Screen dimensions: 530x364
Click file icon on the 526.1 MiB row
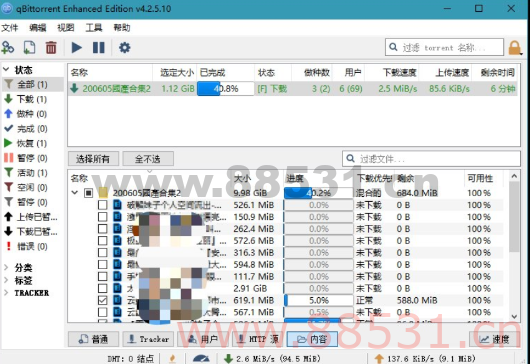(117, 205)
